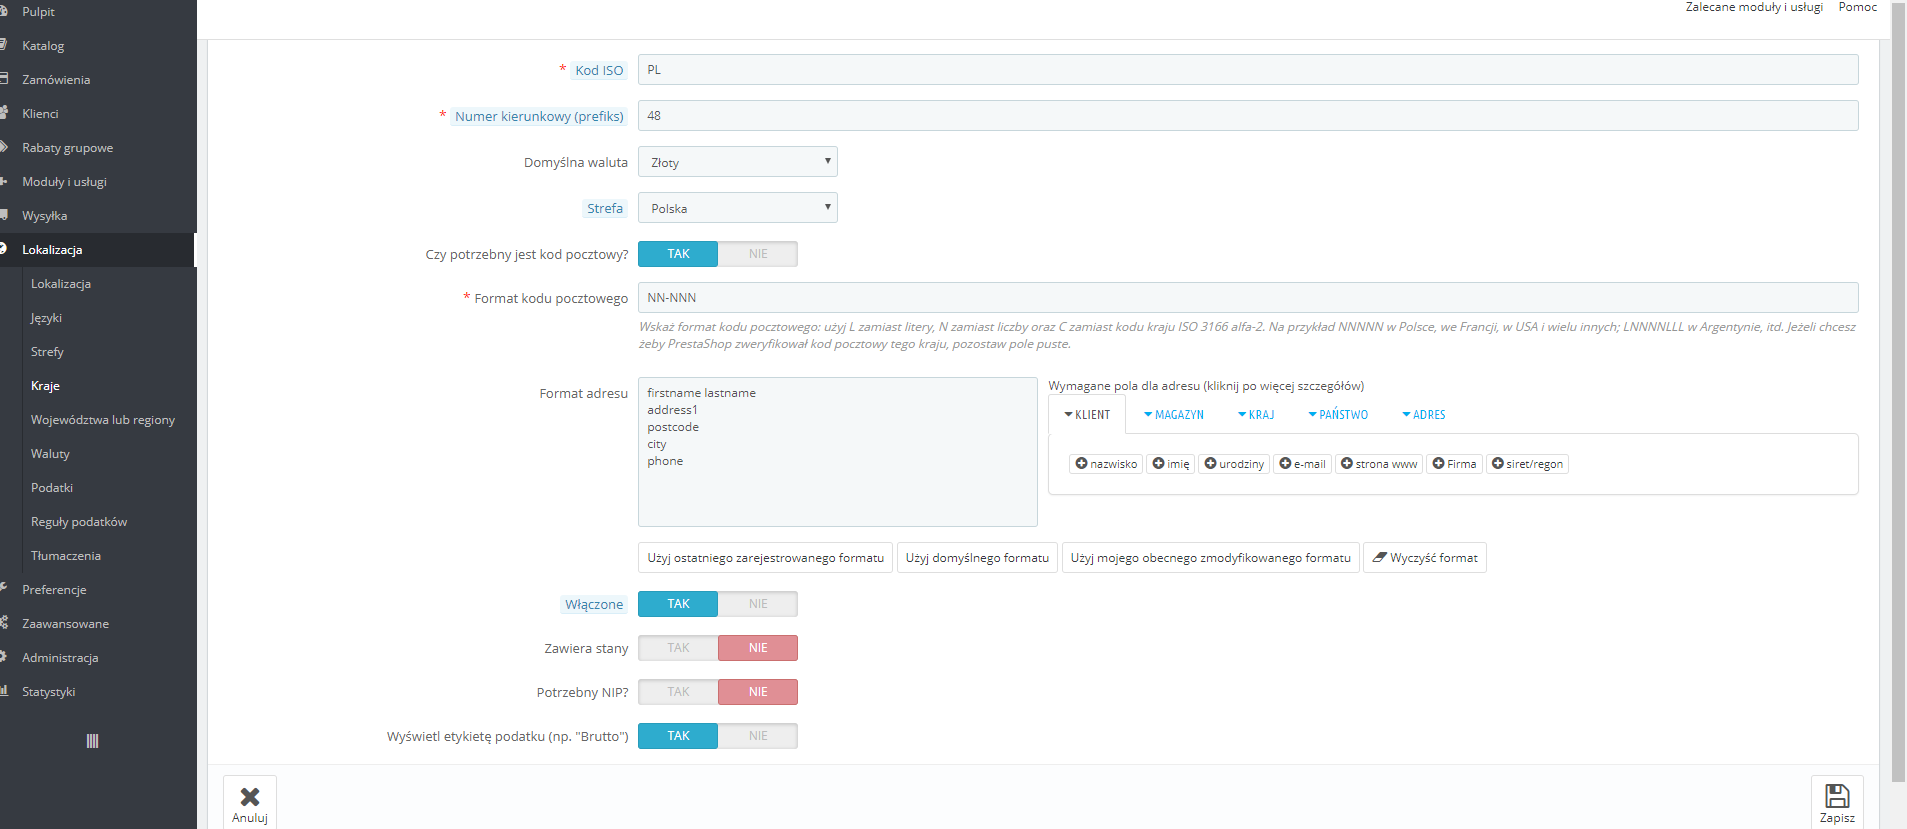Viewport: 1907px width, 829px height.
Task: Open the 'Zalecane moduły i usługi' link
Action: (1754, 7)
